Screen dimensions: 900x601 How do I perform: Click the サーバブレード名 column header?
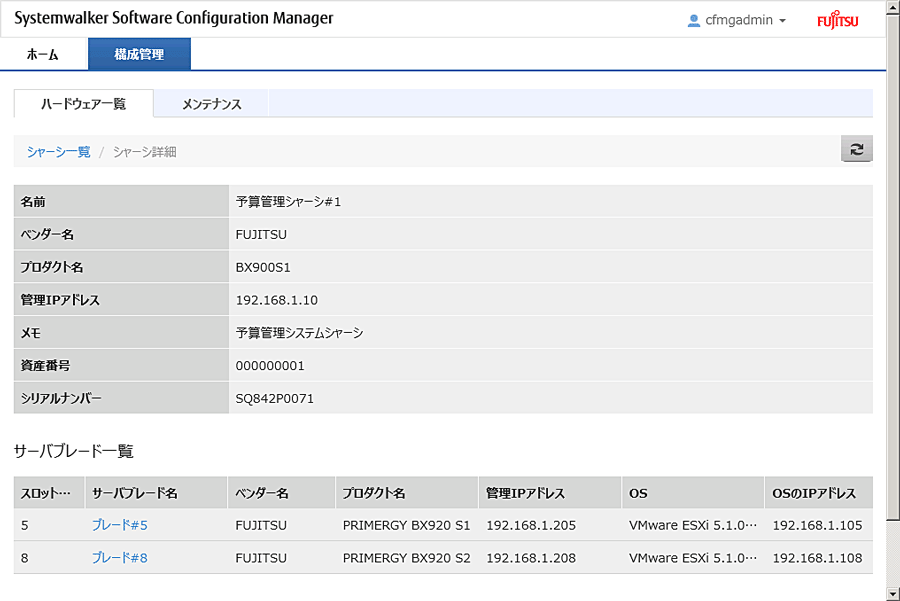(156, 493)
